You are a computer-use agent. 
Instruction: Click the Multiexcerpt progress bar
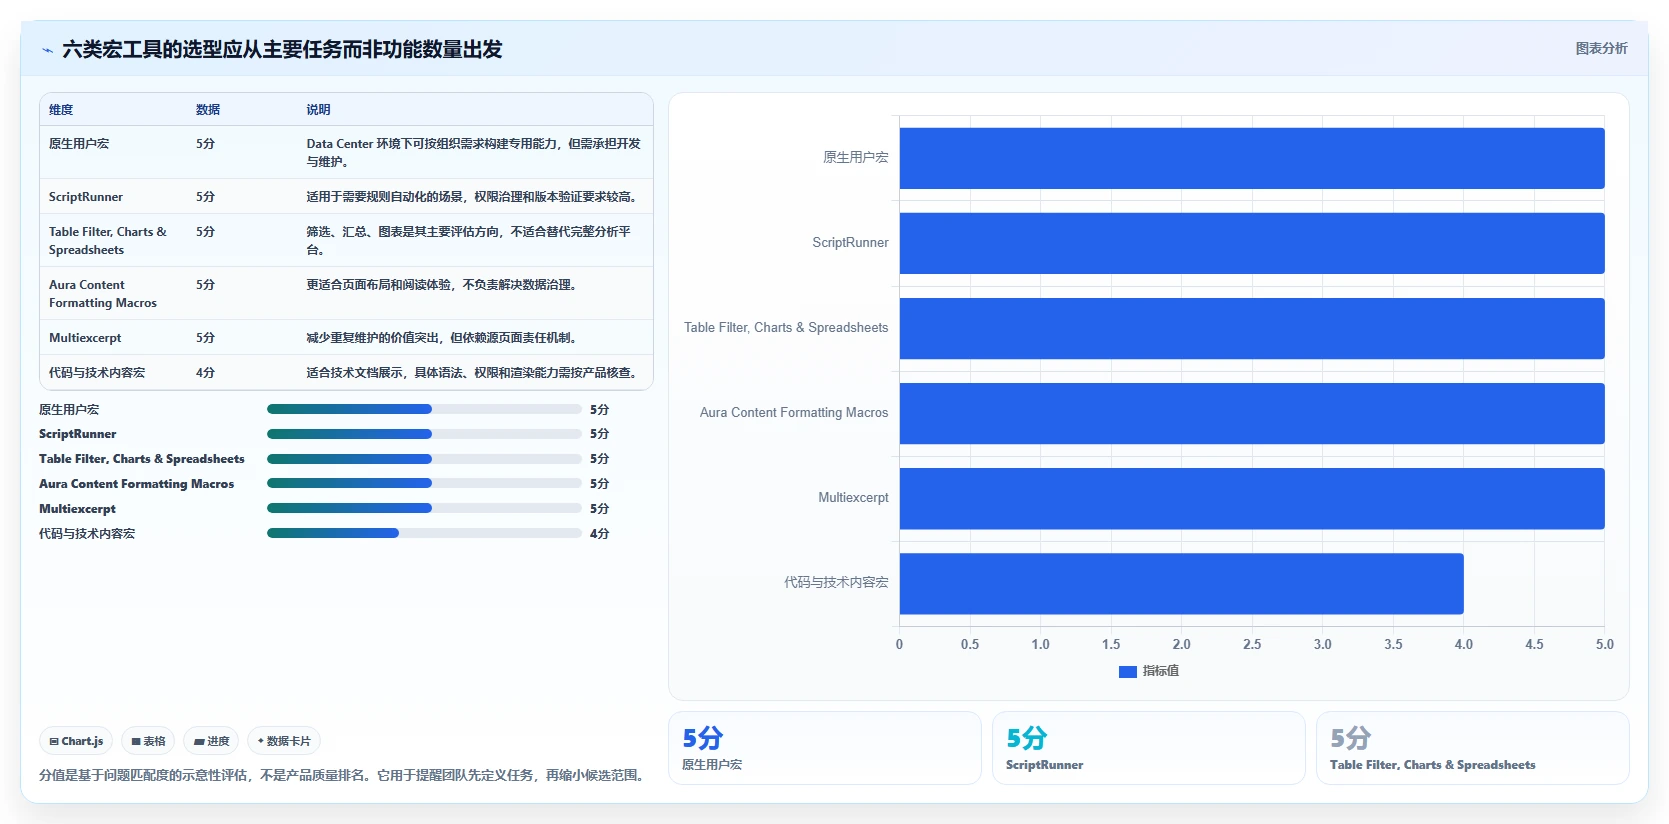(424, 508)
